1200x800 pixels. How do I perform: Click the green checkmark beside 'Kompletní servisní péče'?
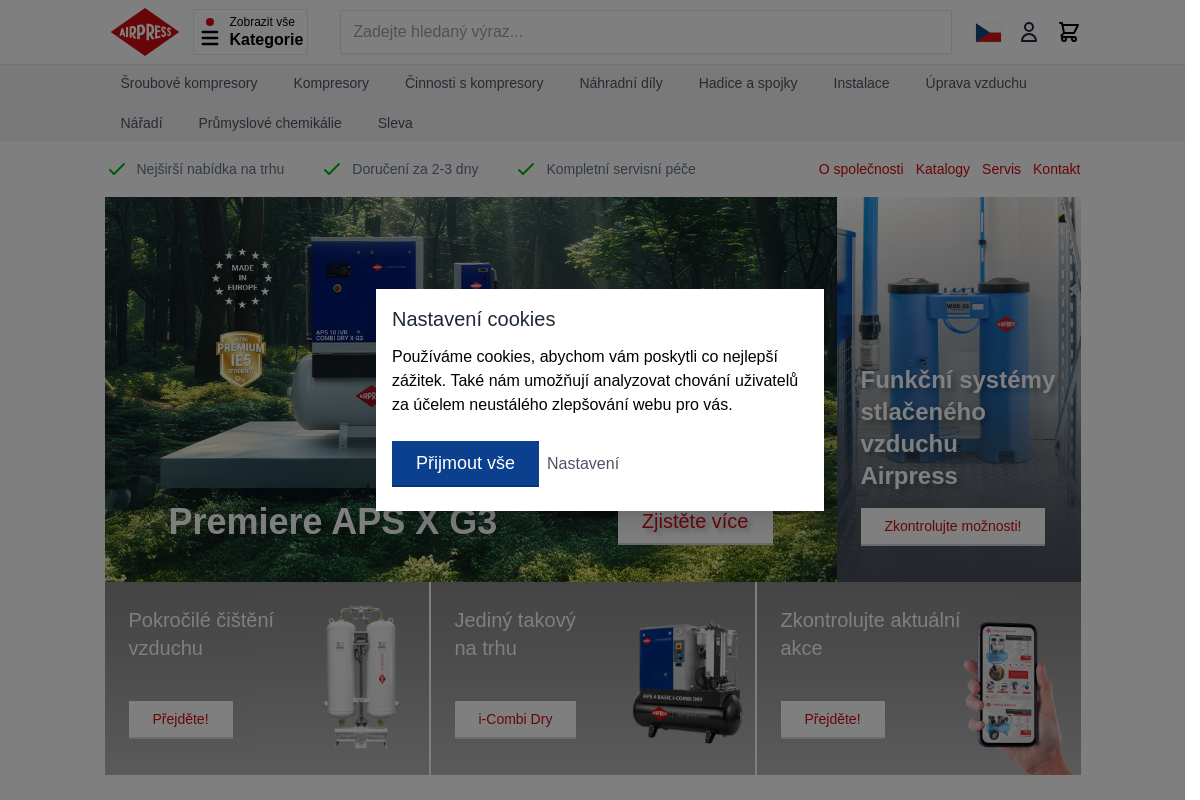526,169
